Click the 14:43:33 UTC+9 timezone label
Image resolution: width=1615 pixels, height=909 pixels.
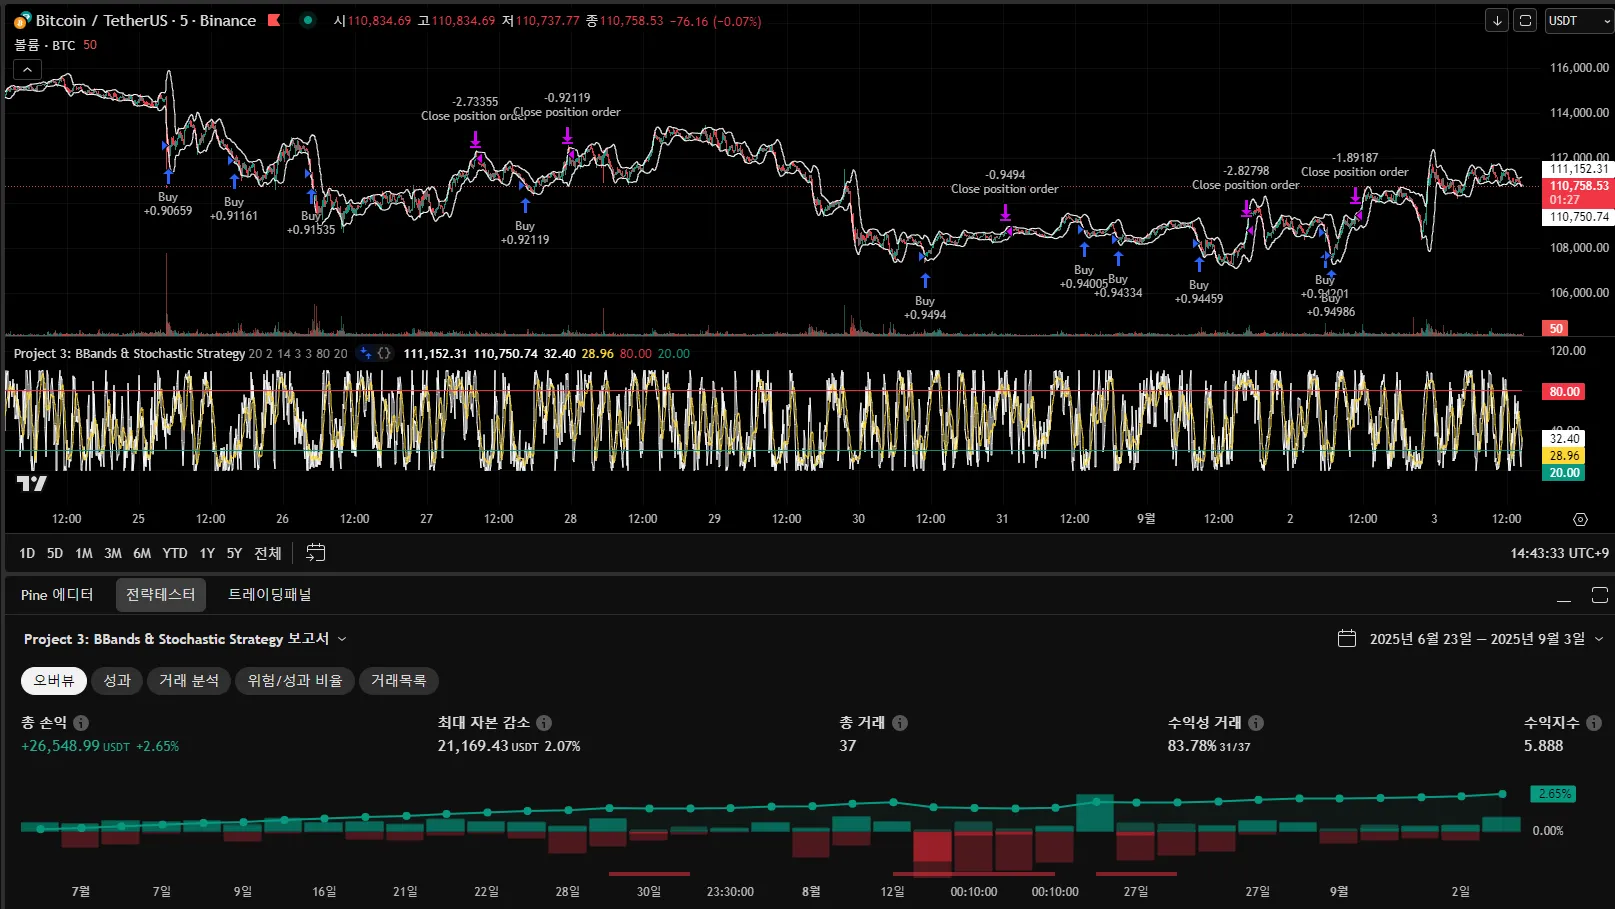point(1559,553)
